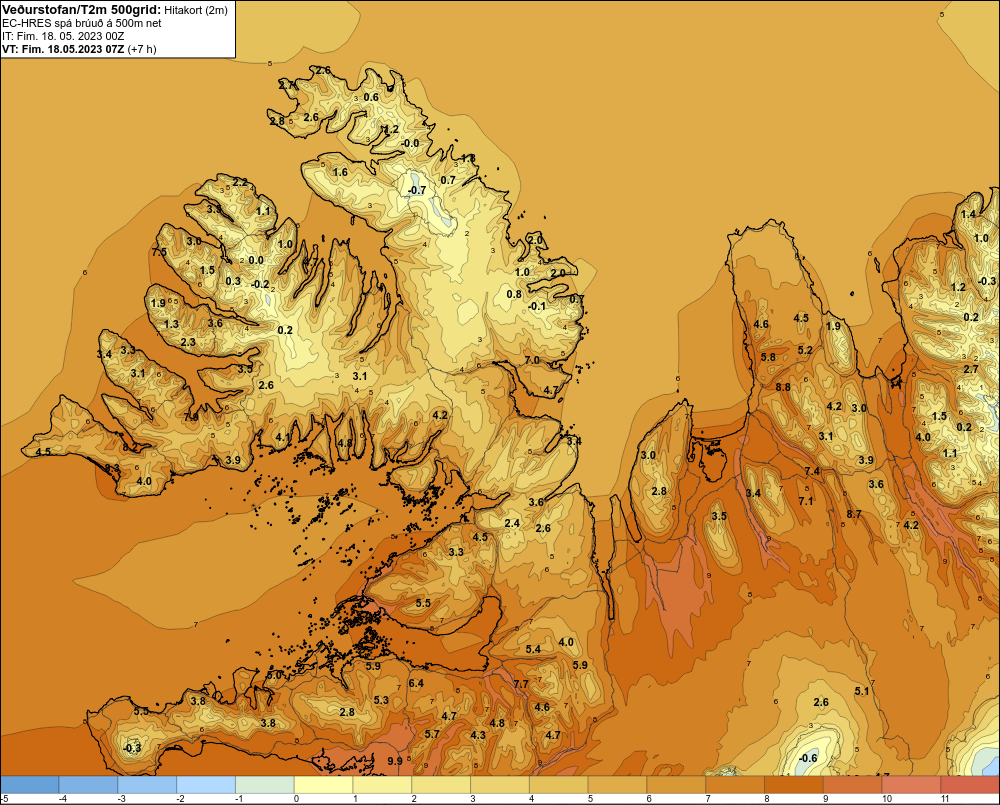Click the '(+7 h)' forecast offset text

tap(142, 49)
